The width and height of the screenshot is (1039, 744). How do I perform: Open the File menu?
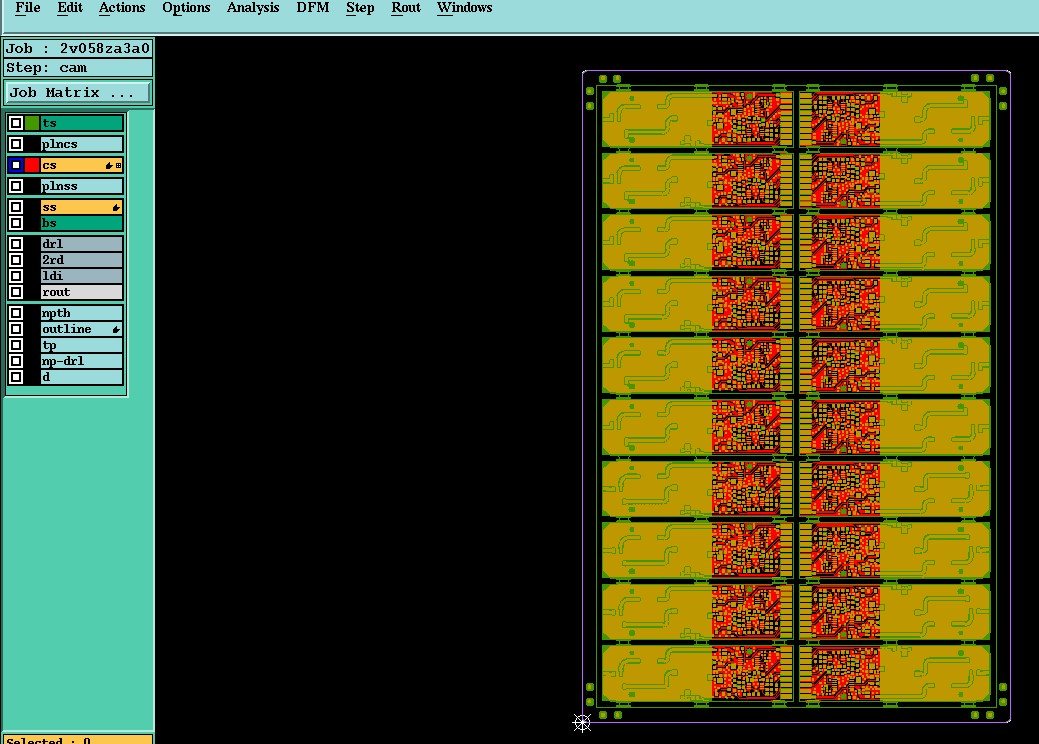tap(28, 8)
